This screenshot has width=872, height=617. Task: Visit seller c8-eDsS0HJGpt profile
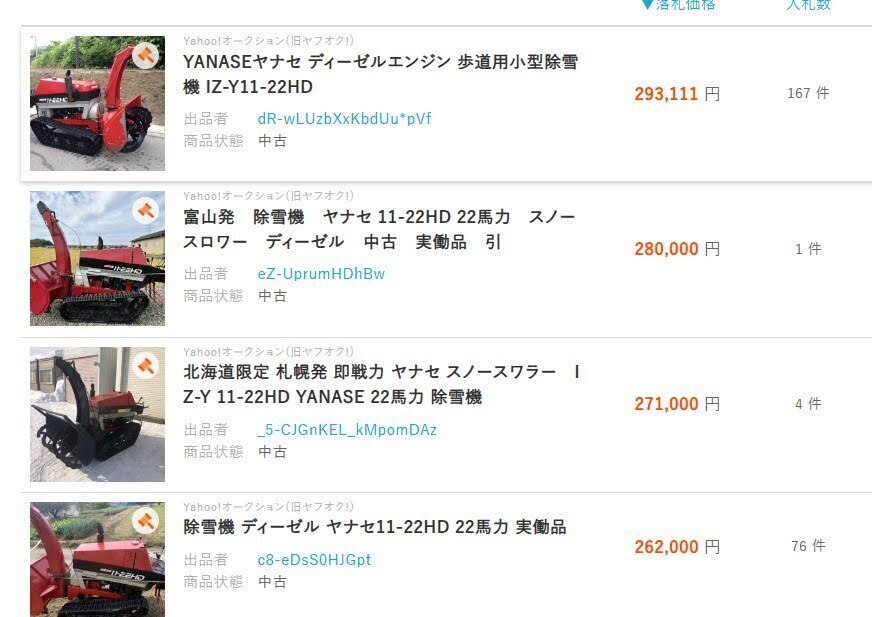(314, 560)
